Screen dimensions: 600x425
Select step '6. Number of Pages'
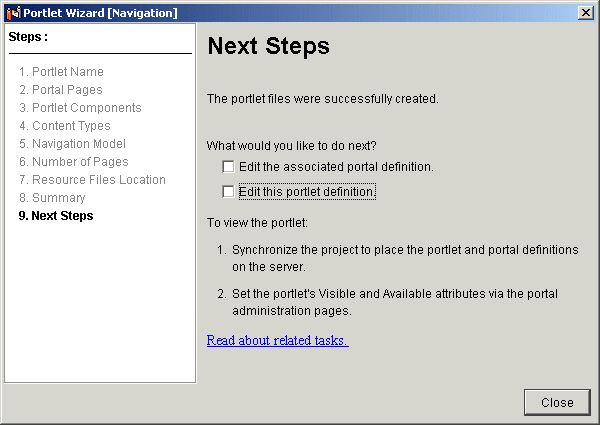[74, 161]
